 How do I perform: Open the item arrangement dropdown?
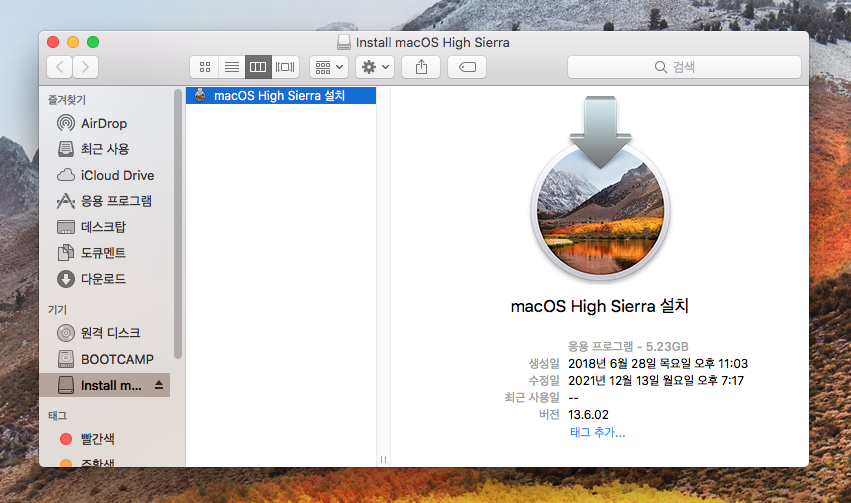[329, 67]
